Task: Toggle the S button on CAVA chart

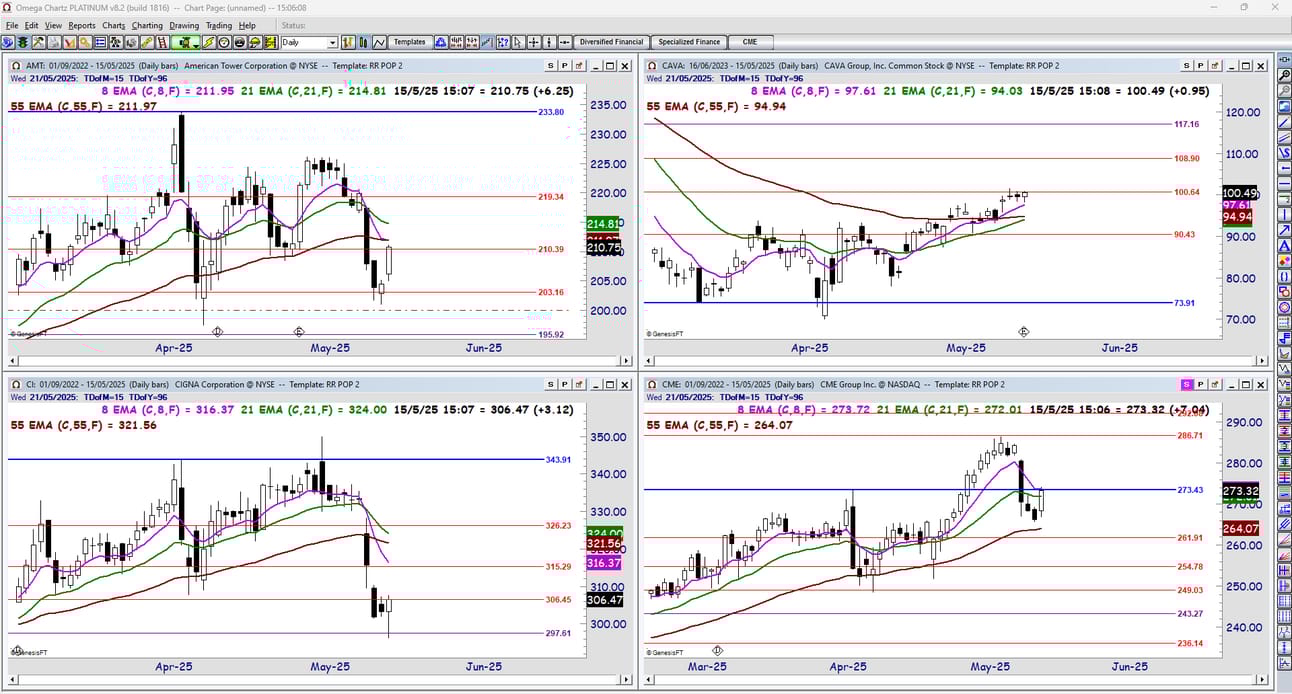Action: 1187,66
